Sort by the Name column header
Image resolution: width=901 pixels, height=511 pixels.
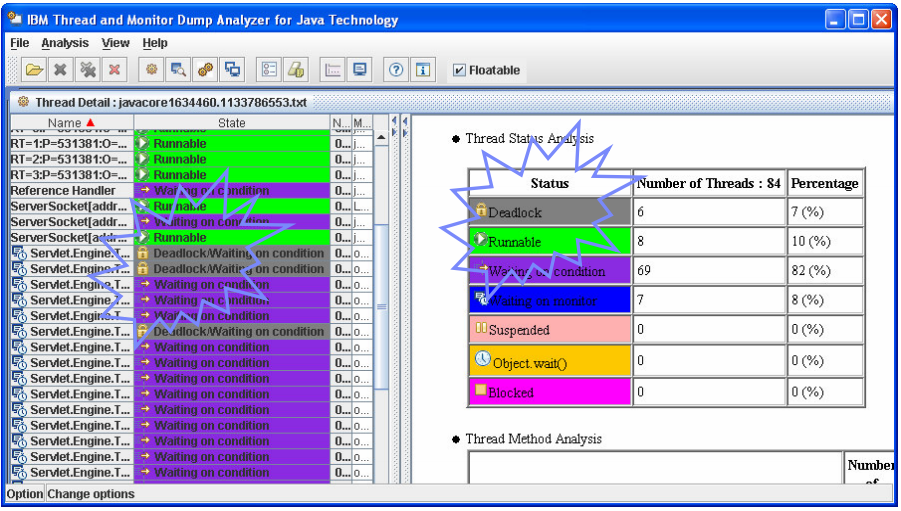click(x=72, y=122)
